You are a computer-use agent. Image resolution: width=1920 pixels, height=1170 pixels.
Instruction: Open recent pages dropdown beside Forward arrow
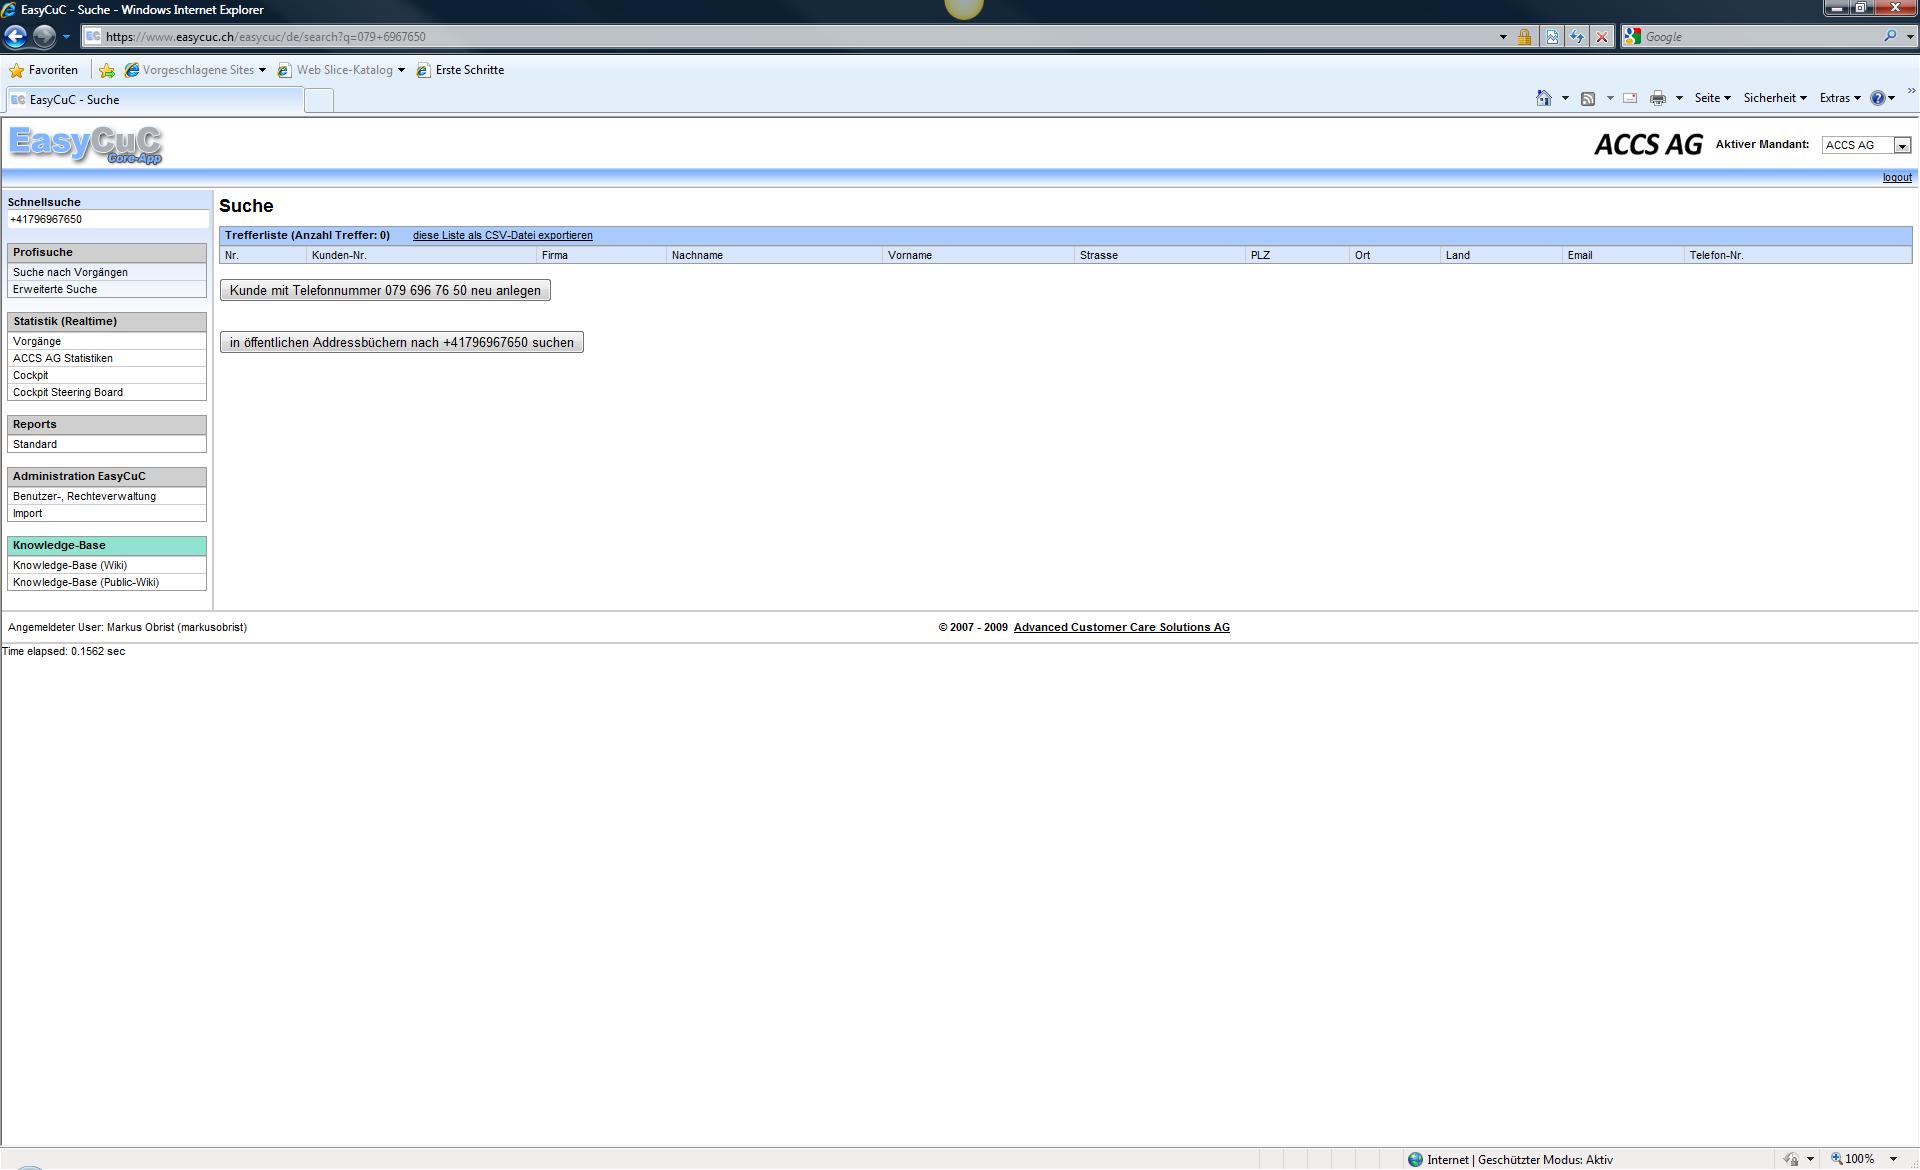click(66, 37)
